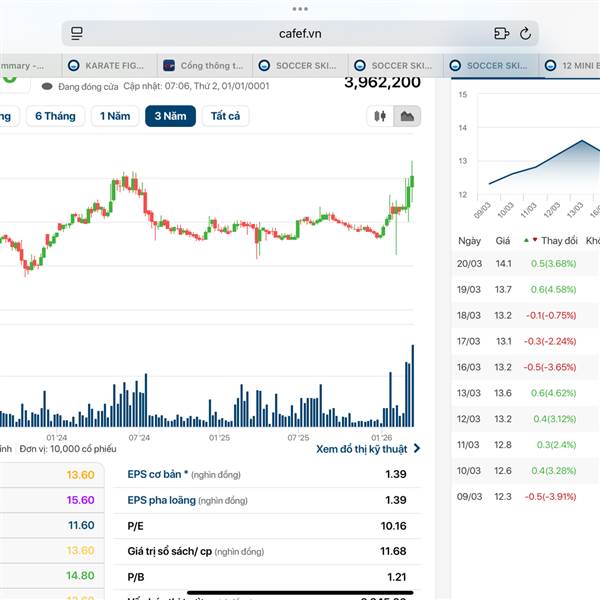Select the 3 Năm time range

pyautogui.click(x=170, y=116)
